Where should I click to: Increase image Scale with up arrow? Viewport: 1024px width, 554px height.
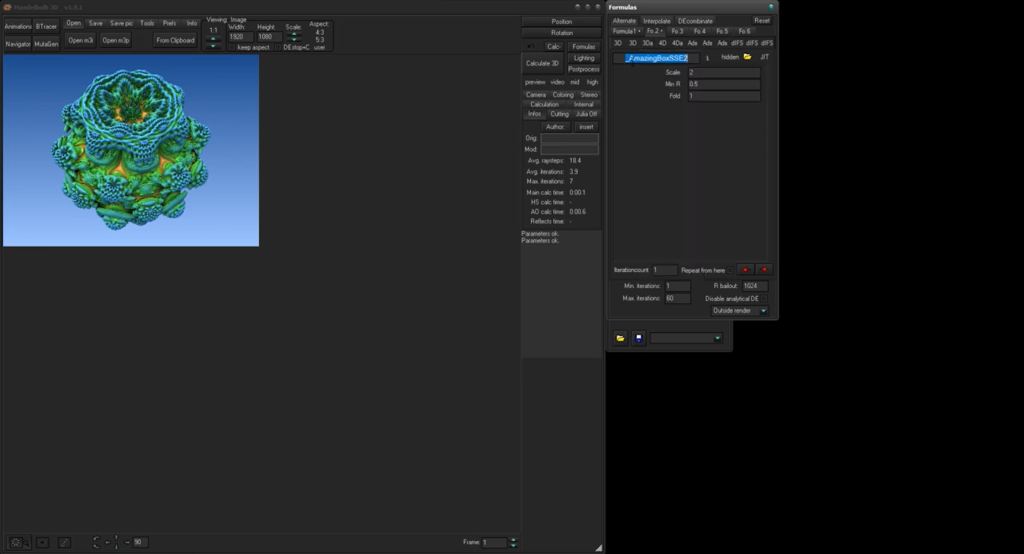294,33
